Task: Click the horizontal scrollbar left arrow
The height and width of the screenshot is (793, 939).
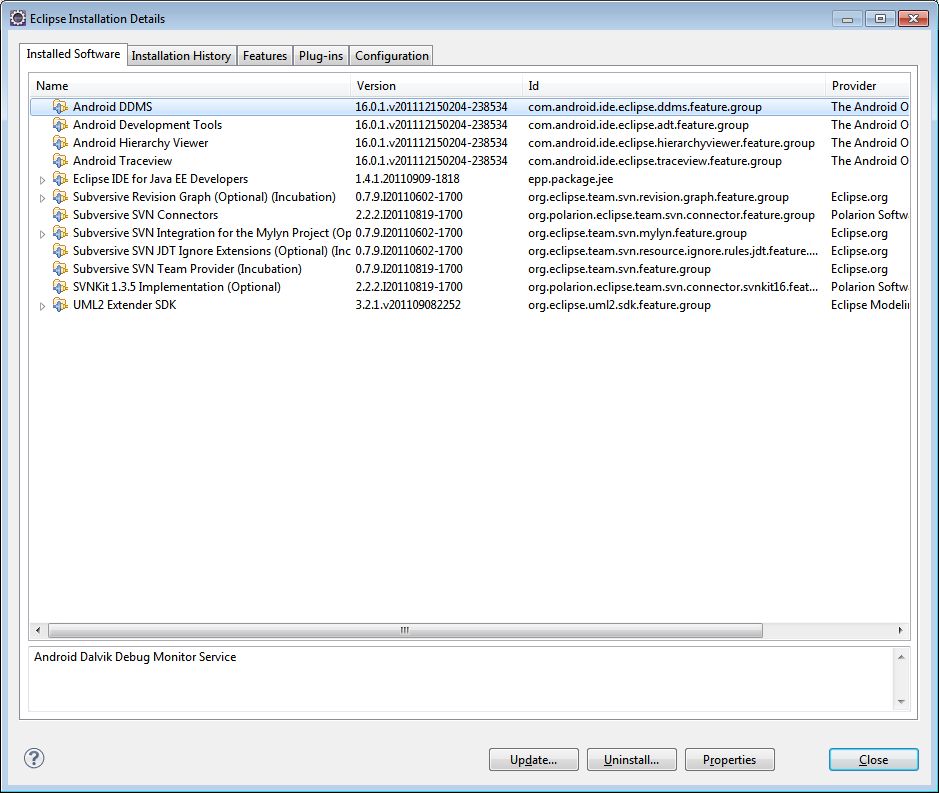Action: point(38,630)
